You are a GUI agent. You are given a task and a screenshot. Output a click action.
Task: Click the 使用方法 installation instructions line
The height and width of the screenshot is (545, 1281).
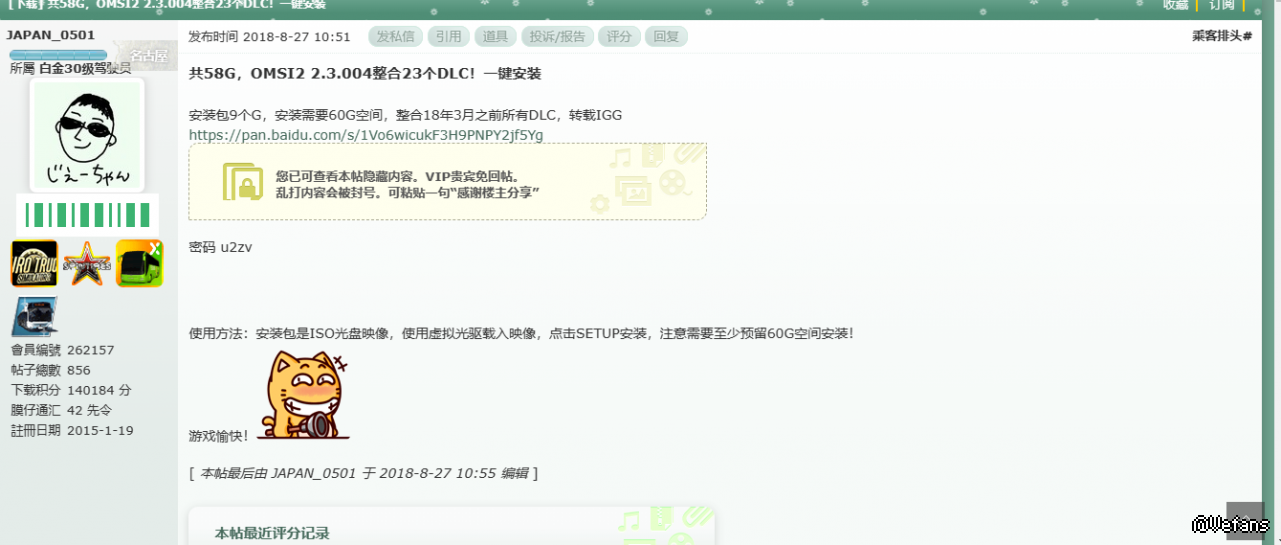coord(521,333)
